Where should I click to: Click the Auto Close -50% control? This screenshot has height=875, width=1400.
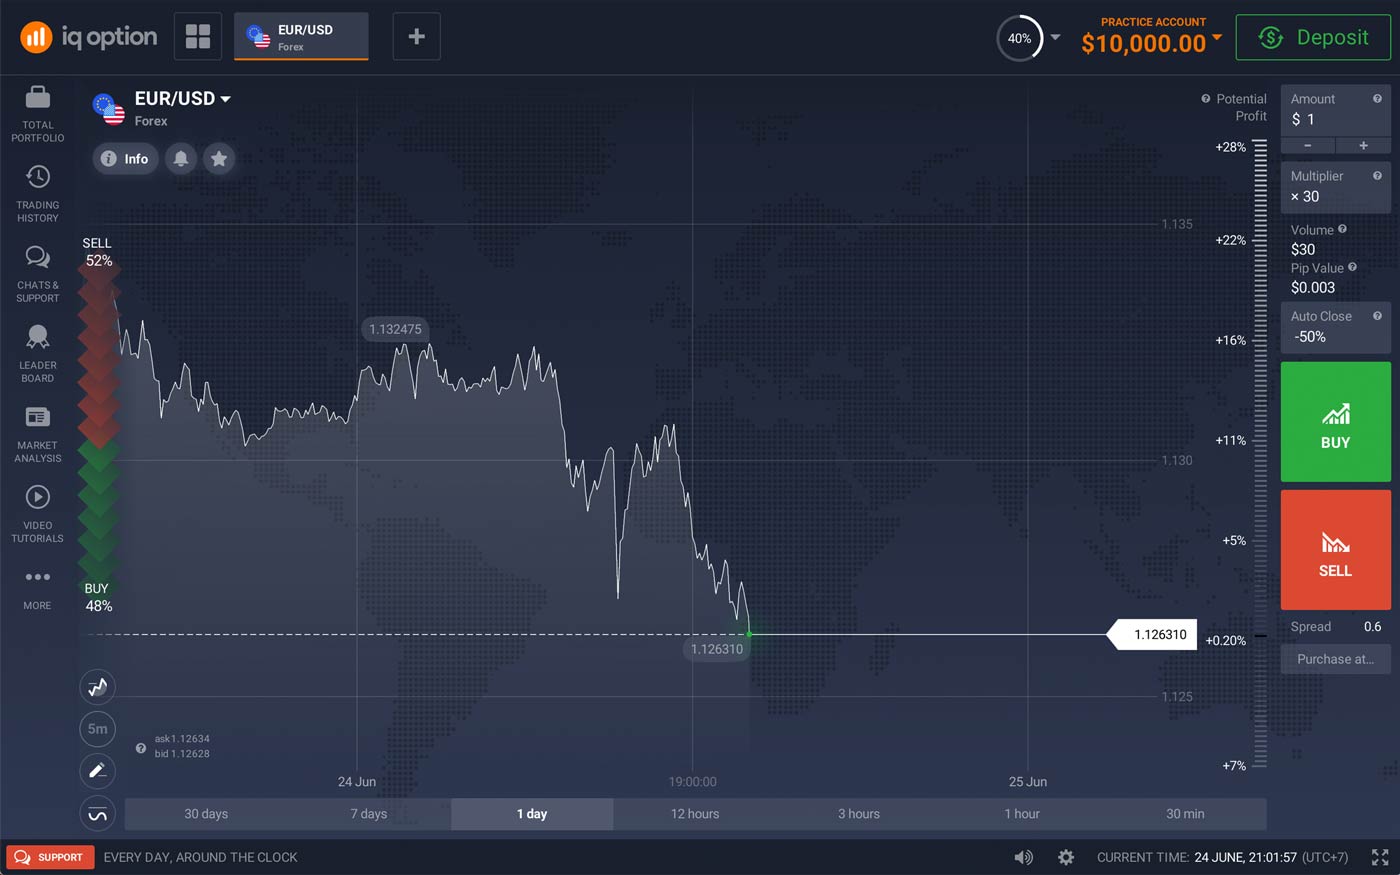coord(1335,327)
